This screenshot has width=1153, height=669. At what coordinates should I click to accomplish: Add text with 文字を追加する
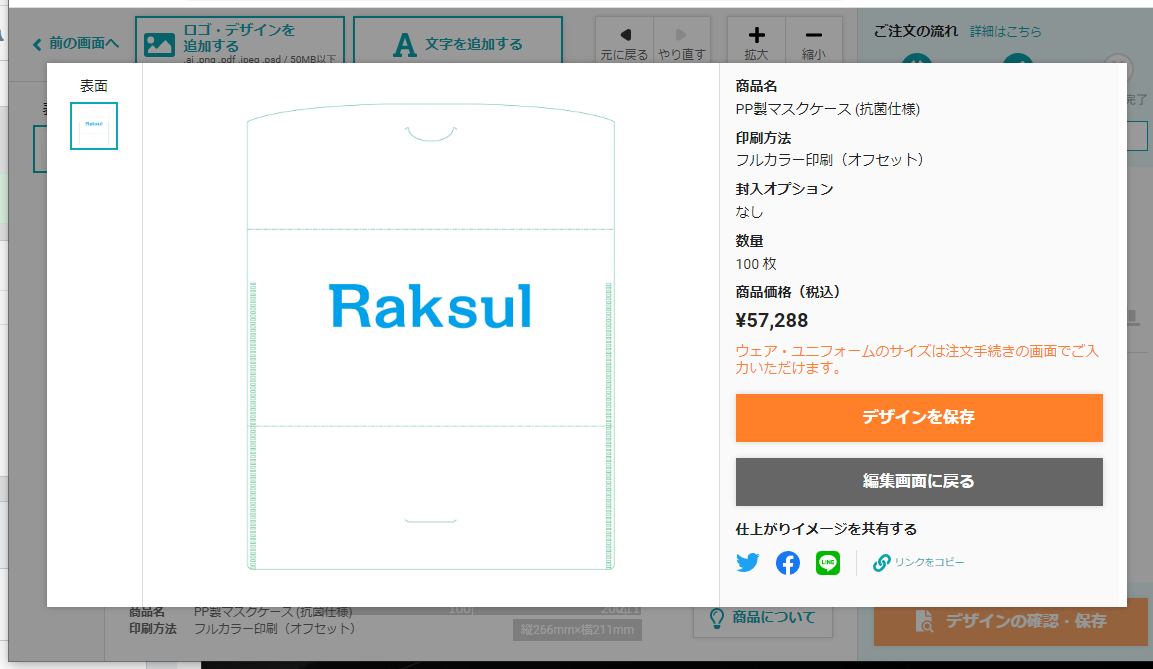pos(458,40)
